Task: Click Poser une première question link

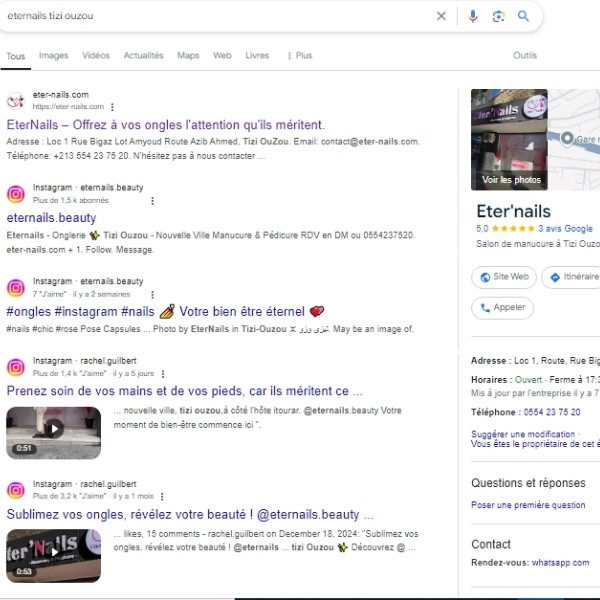Action: [528, 505]
